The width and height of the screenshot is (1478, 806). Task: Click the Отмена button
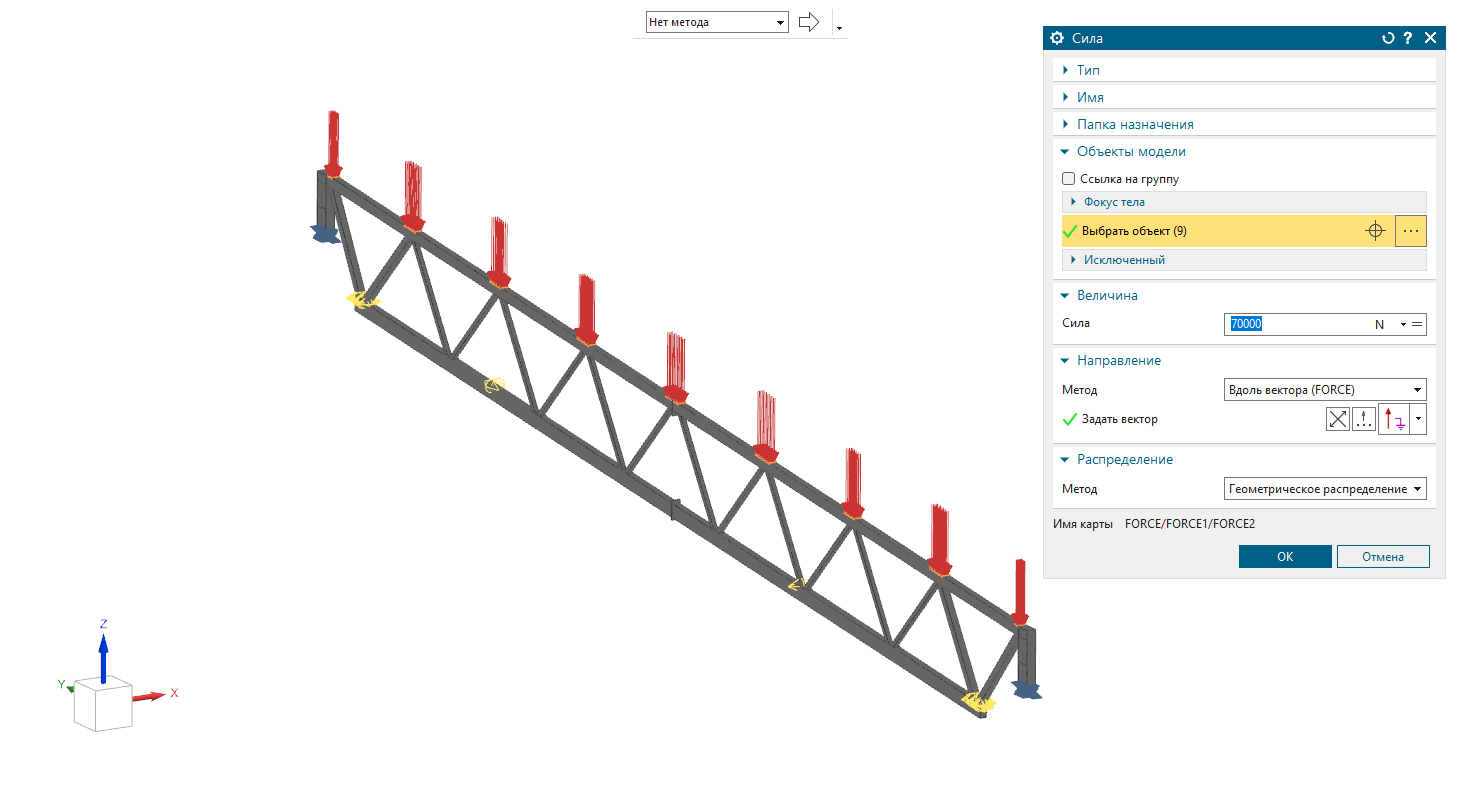[x=1383, y=557]
